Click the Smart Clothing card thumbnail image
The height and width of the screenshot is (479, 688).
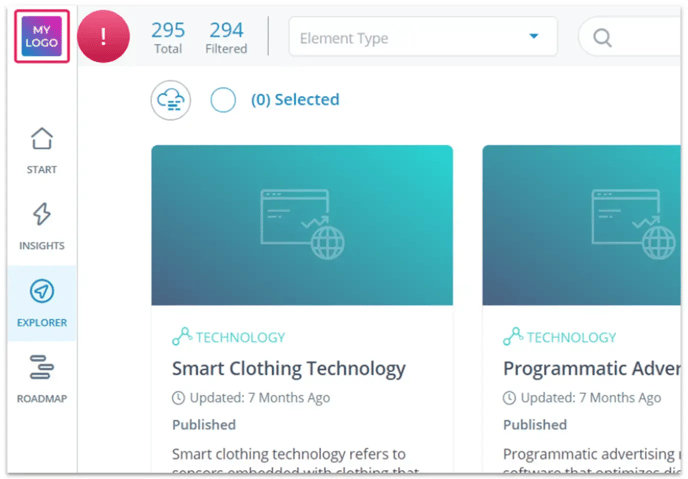301,225
